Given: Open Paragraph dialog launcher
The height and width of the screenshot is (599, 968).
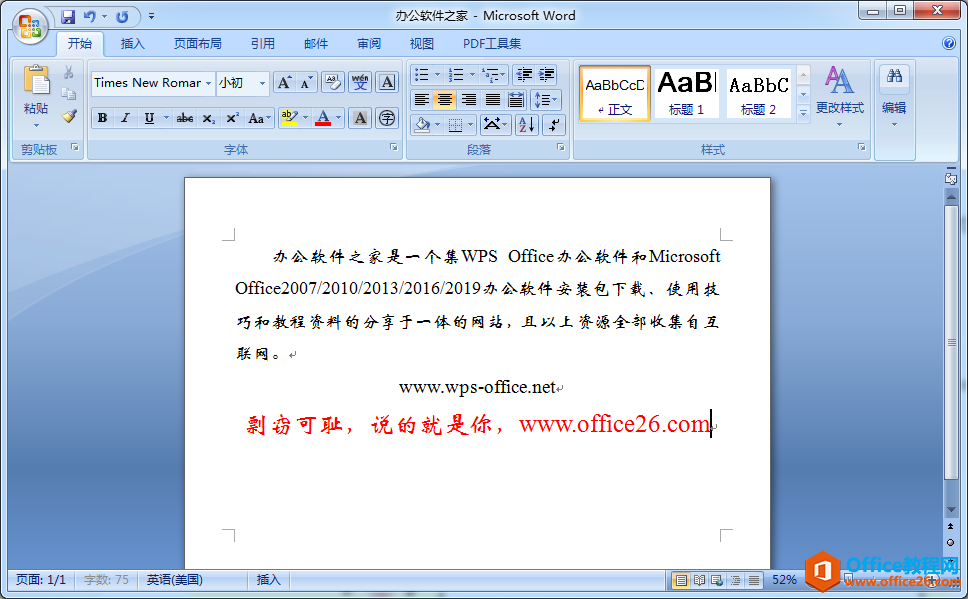Looking at the screenshot, I should pos(561,147).
